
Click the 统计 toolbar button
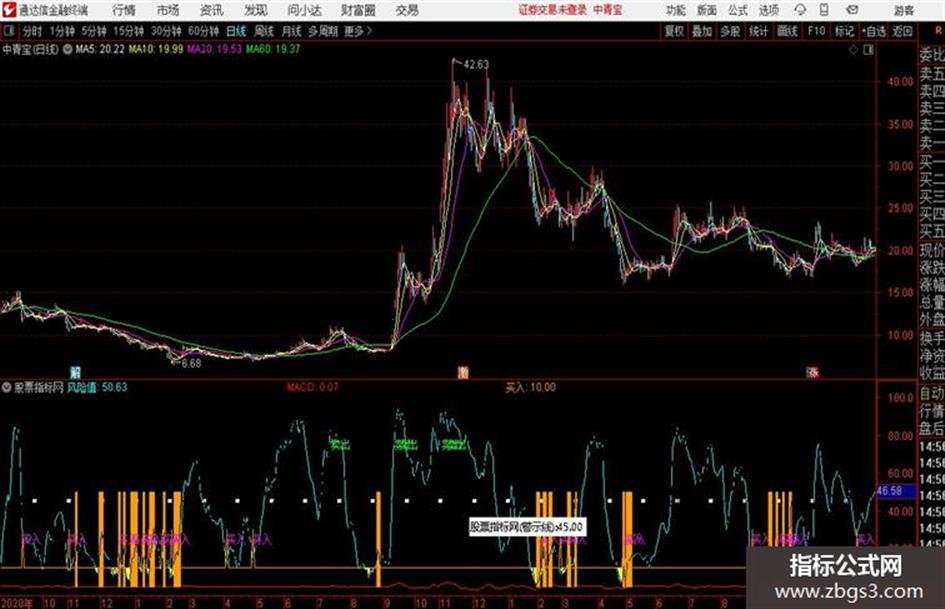[758, 31]
